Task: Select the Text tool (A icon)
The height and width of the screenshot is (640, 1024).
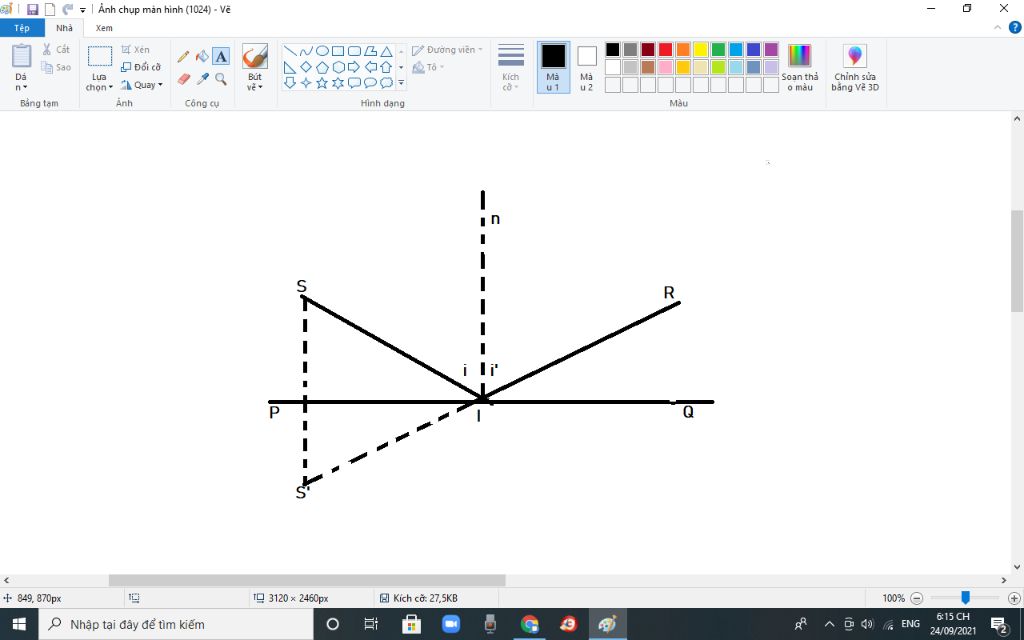Action: [221, 57]
